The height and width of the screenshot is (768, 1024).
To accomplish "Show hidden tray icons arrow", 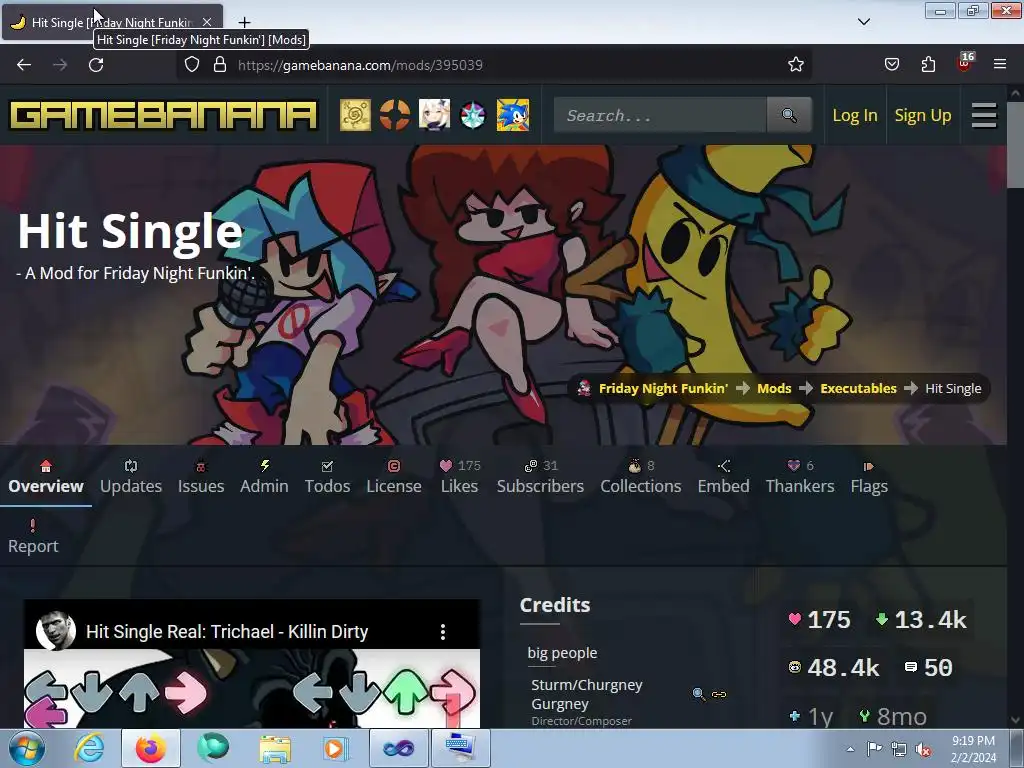I will [x=850, y=750].
